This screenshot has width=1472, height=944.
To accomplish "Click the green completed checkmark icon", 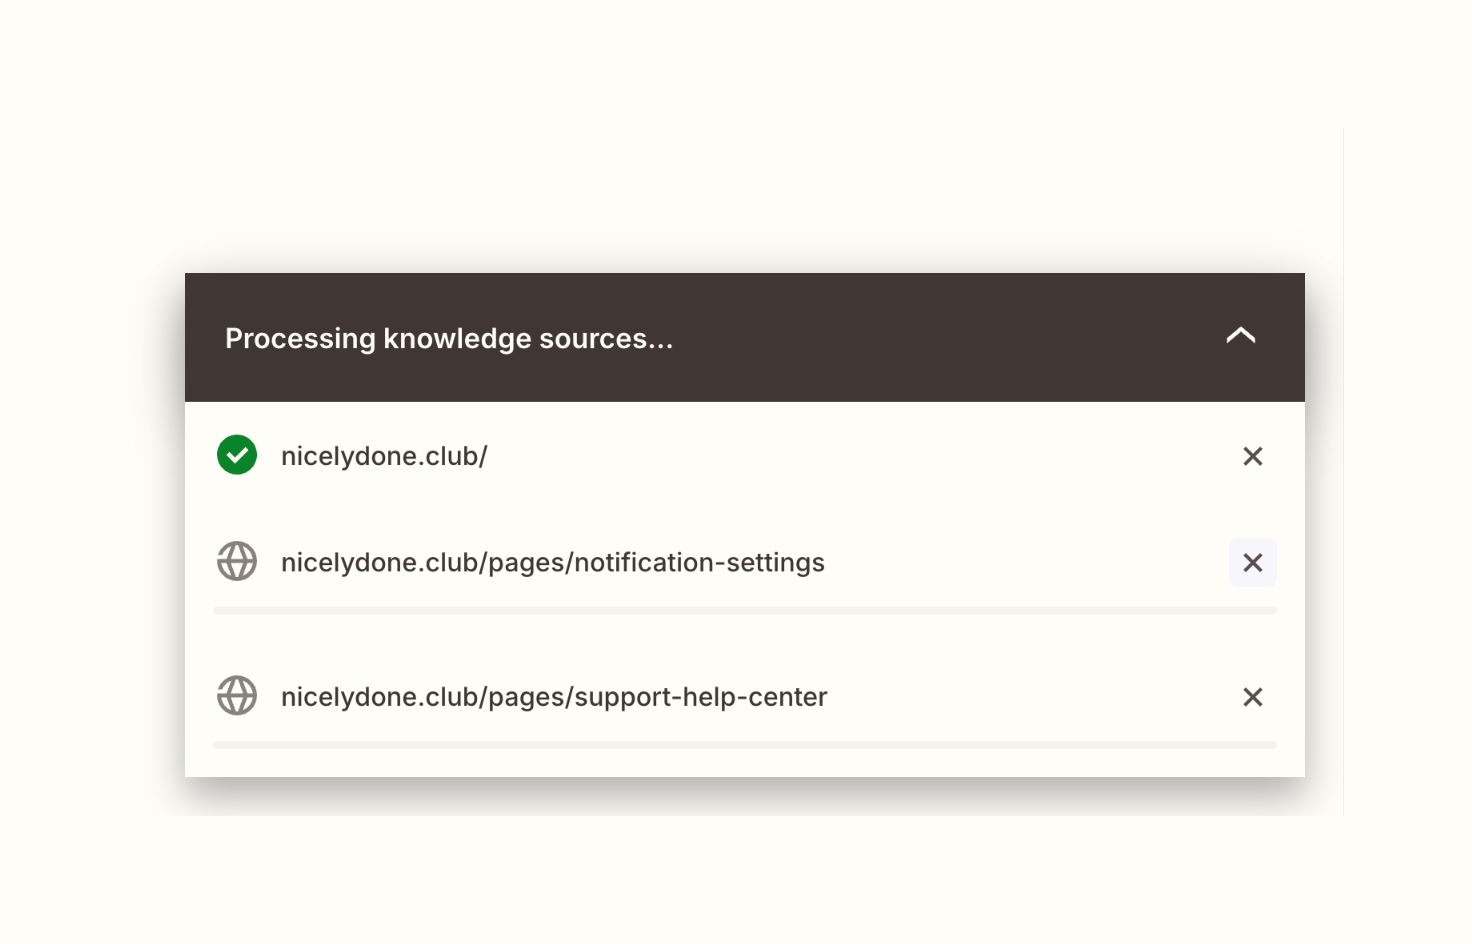I will pos(237,455).
